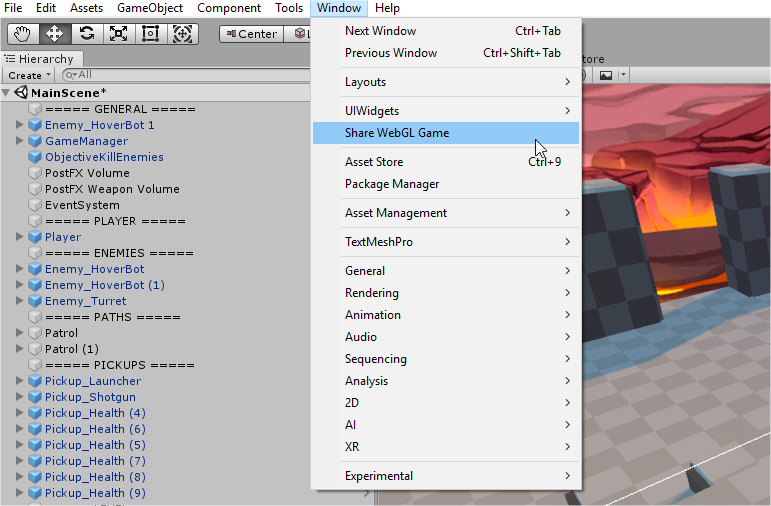771x506 pixels.
Task: Select the Rotate tool
Action: [x=87, y=33]
